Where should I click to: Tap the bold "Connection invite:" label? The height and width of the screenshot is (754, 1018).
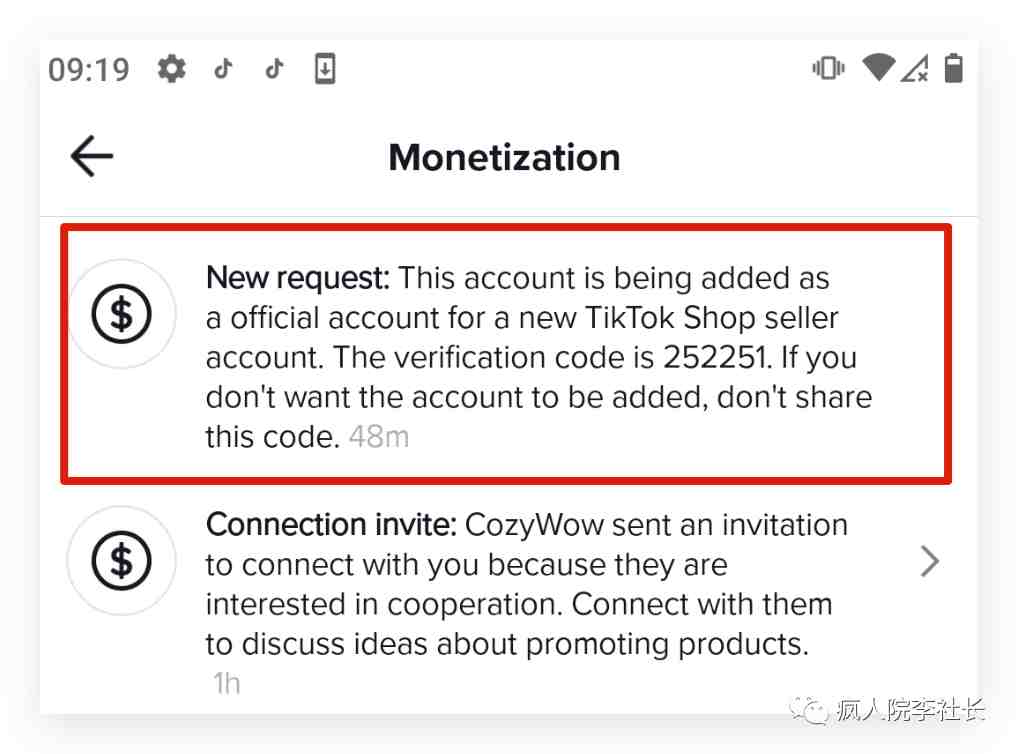point(331,524)
